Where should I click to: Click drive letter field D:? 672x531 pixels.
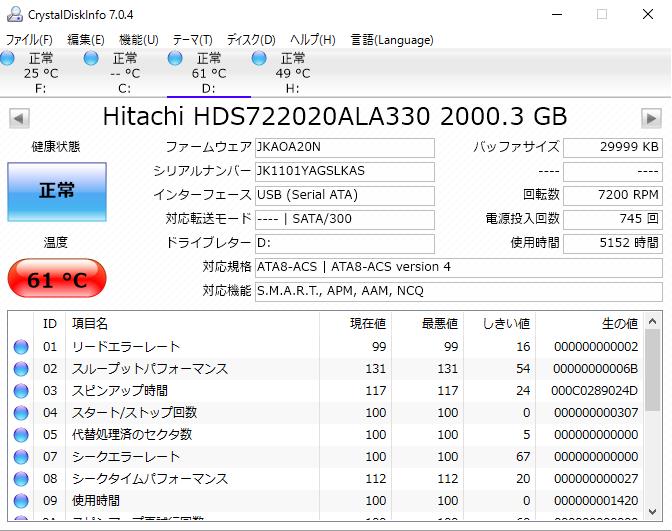pyautogui.click(x=345, y=243)
